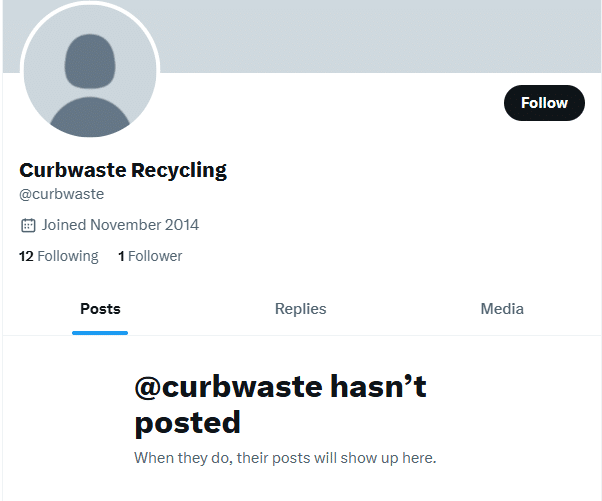Image resolution: width=602 pixels, height=501 pixels.
Task: Switch to the Replies tab
Action: point(301,309)
